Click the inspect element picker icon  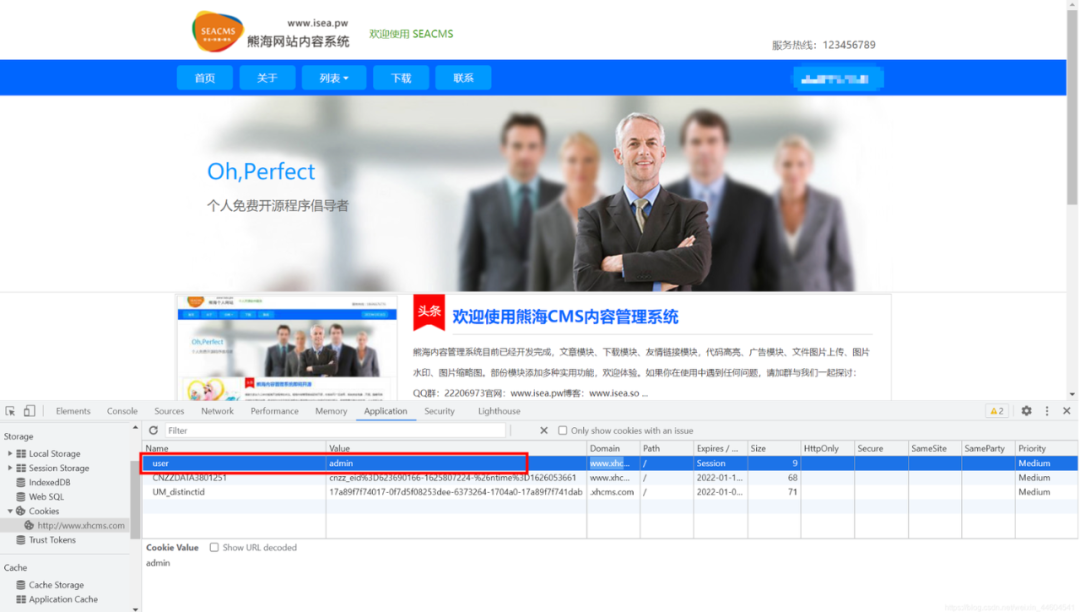point(10,411)
